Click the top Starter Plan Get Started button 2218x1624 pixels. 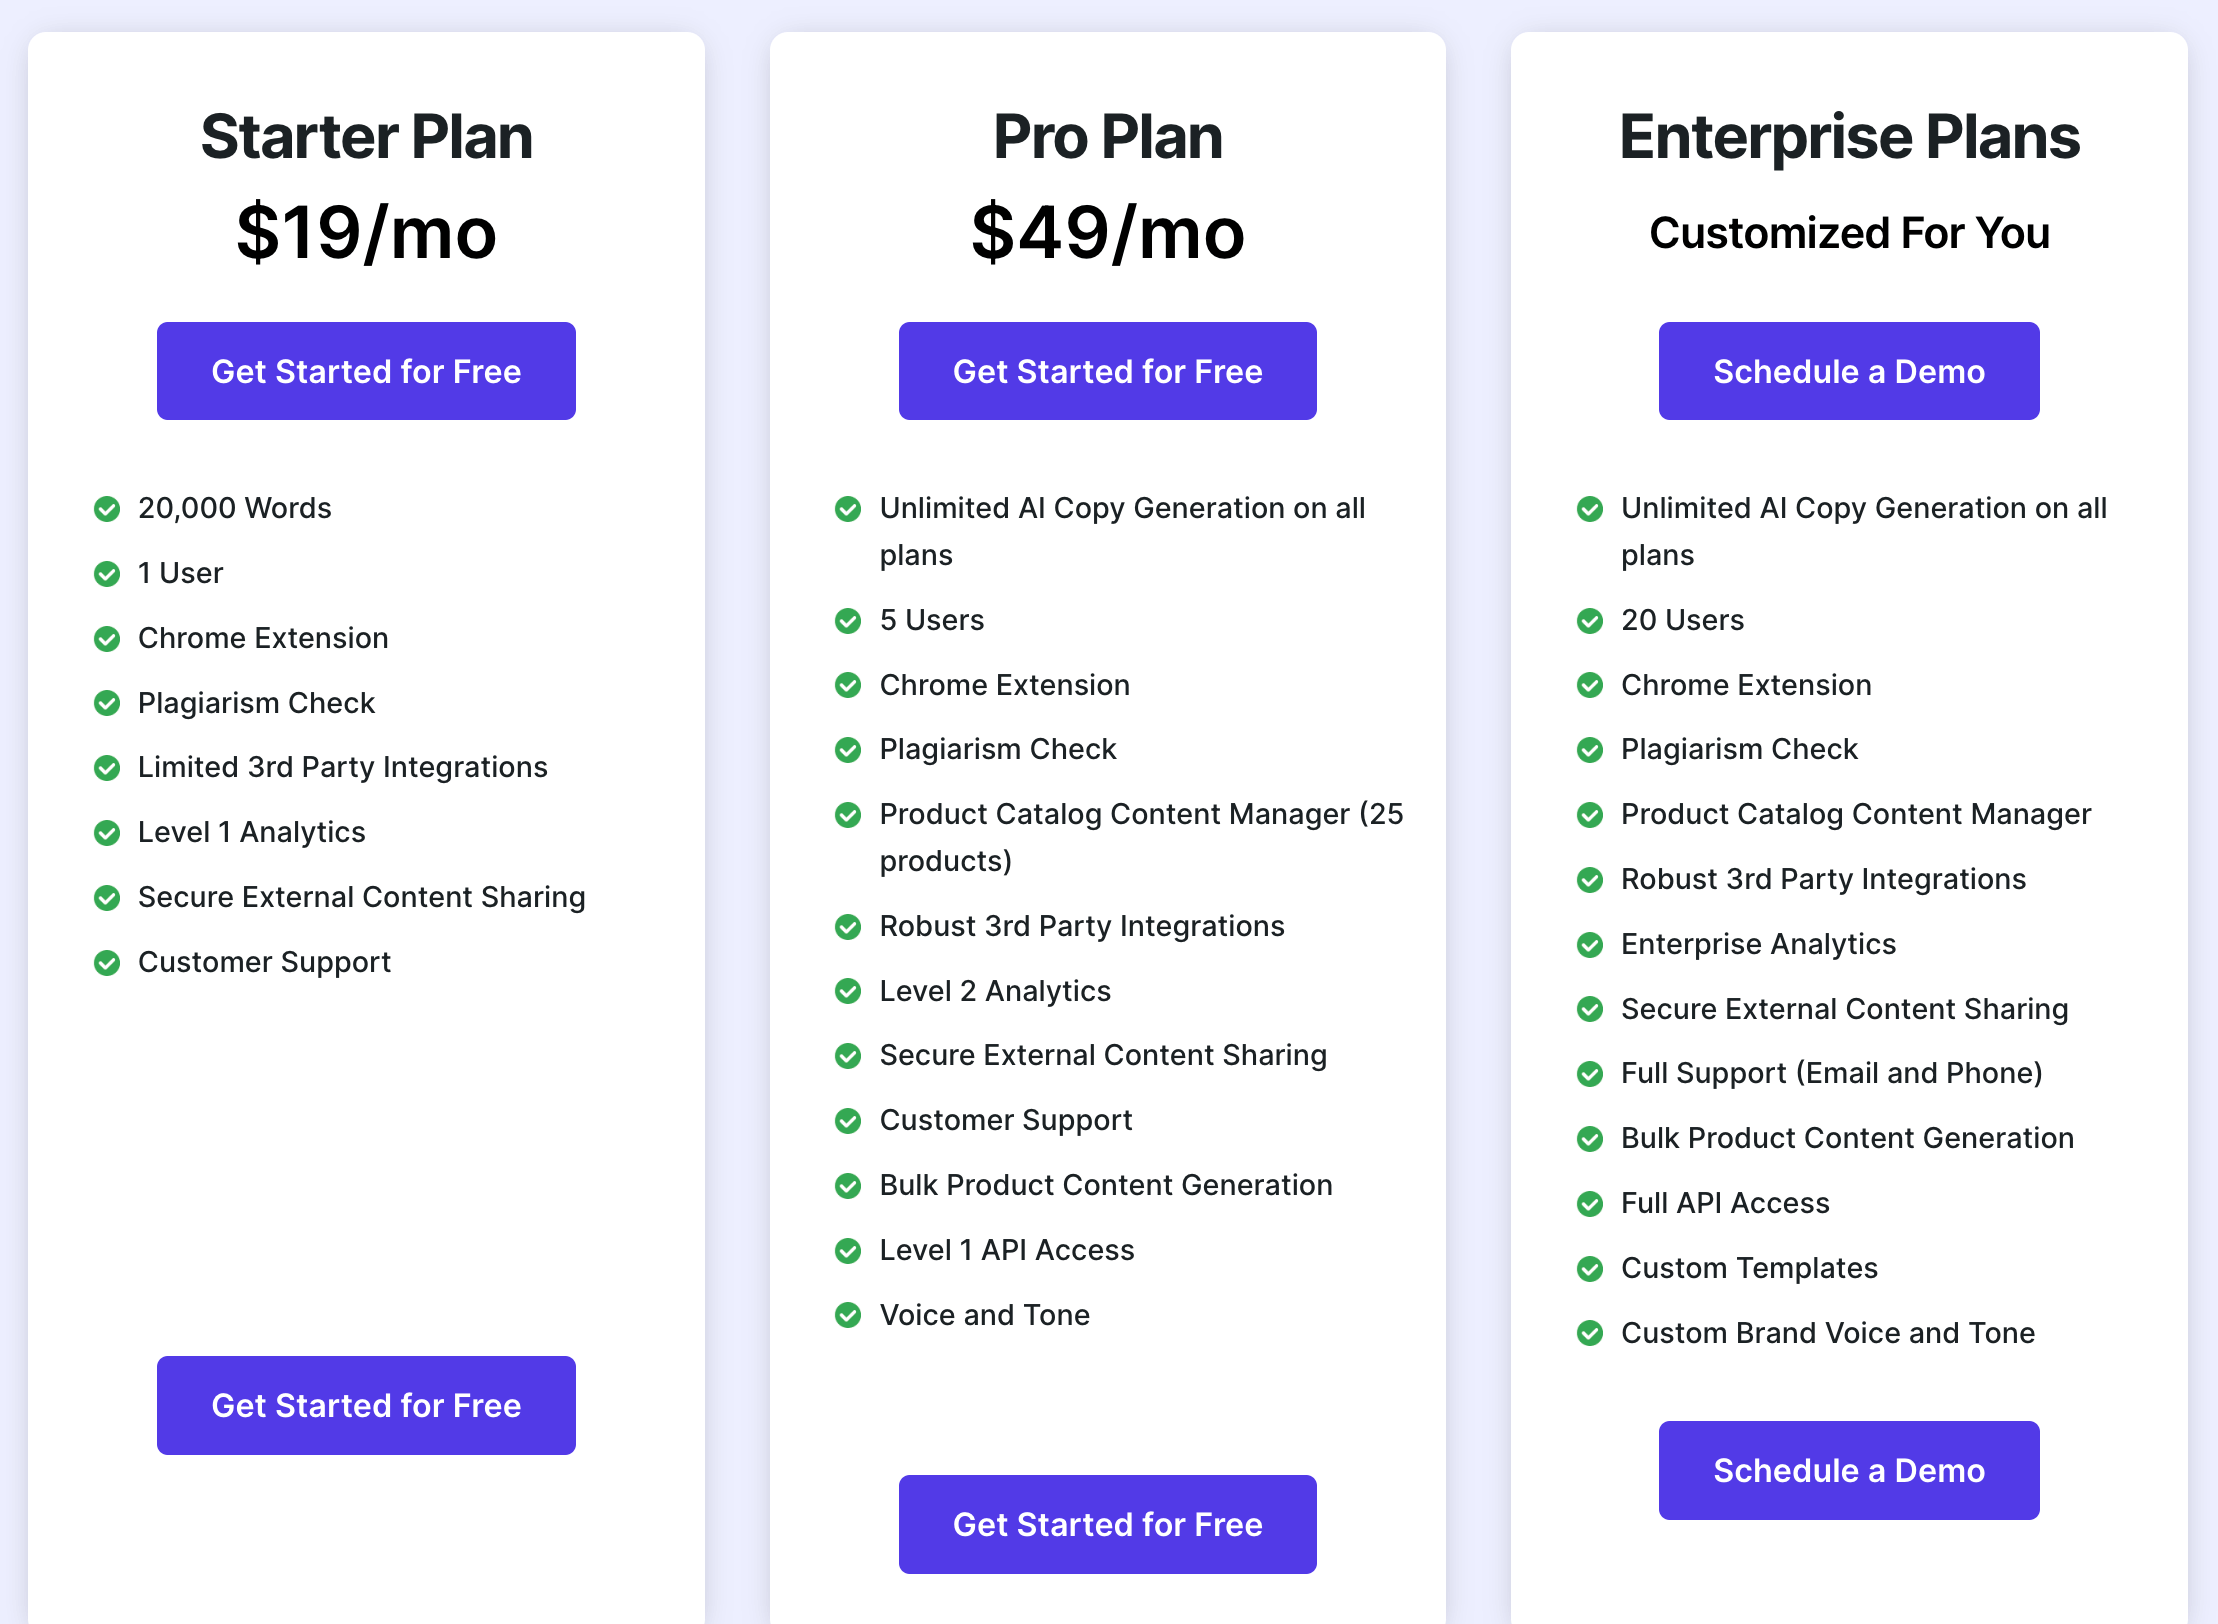366,371
